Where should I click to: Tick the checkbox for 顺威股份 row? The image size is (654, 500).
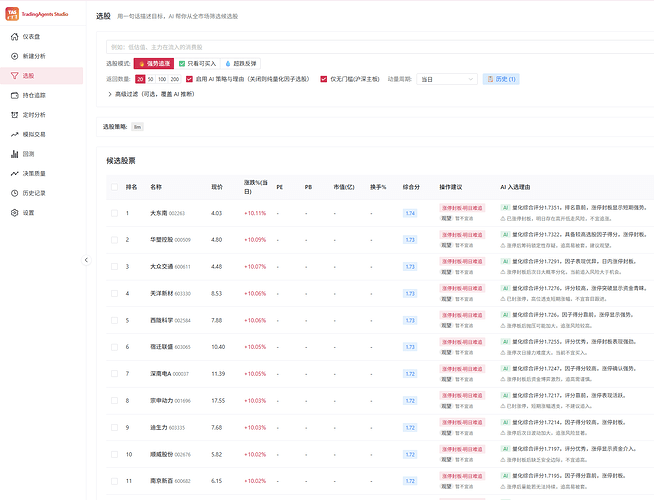[x=114, y=454]
